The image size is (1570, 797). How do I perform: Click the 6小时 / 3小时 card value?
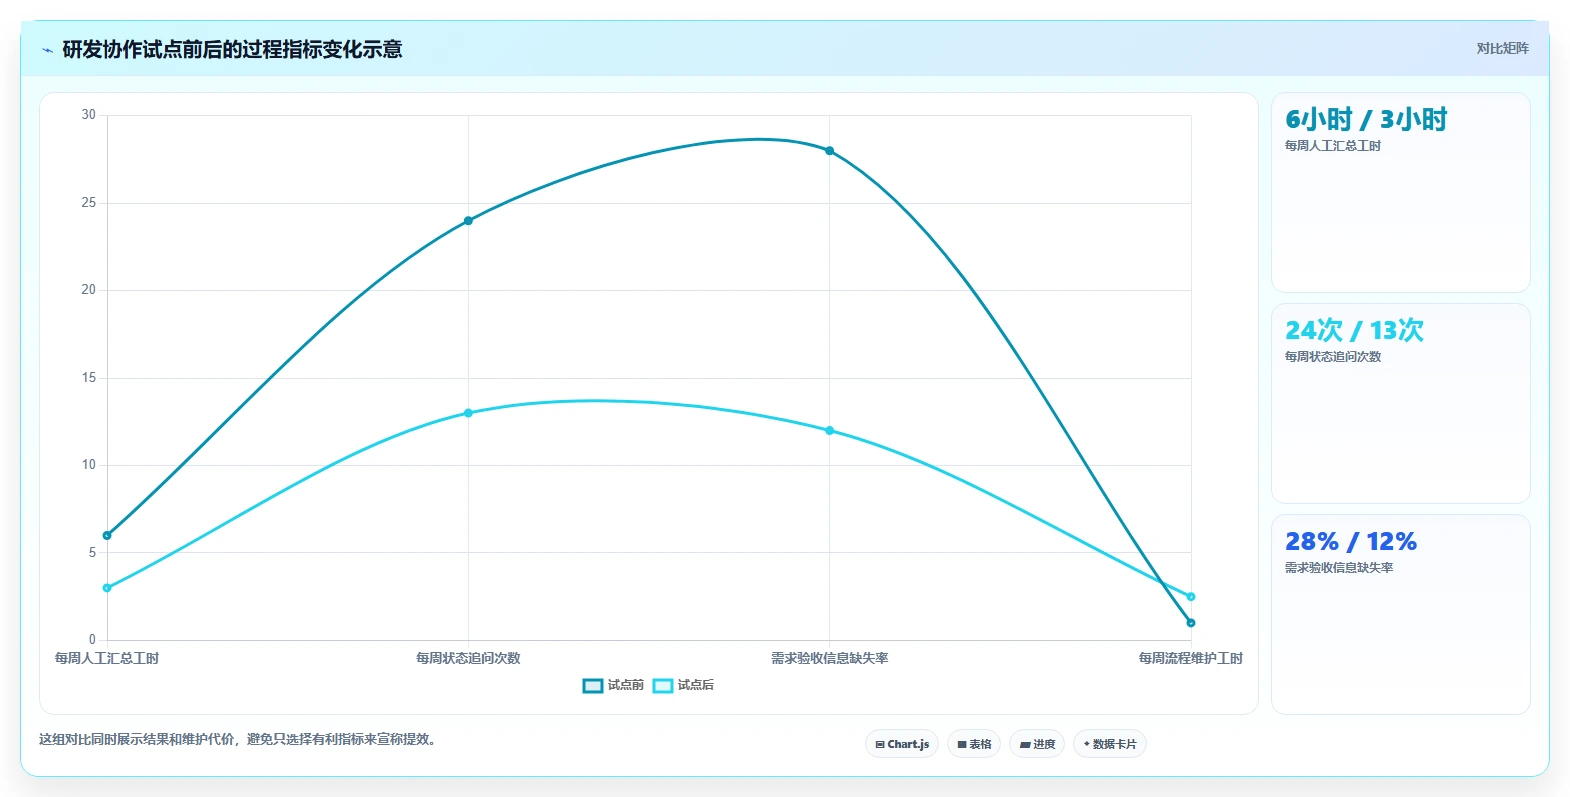coord(1366,120)
